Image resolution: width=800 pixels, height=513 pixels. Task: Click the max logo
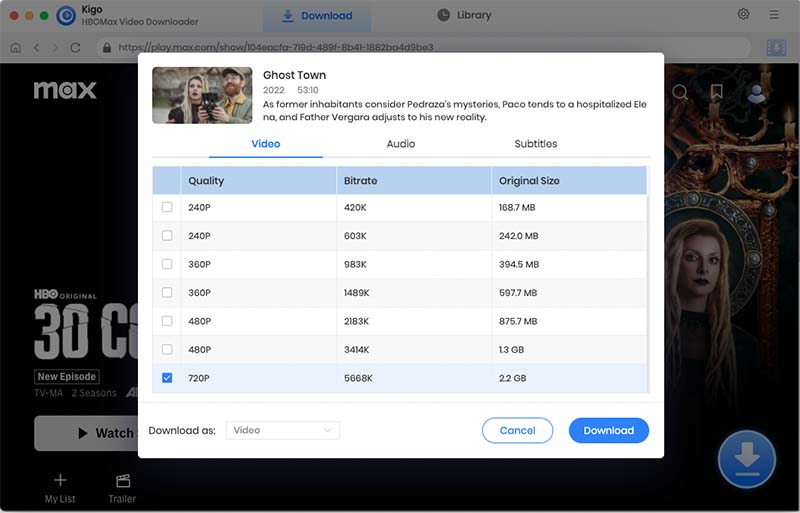click(65, 90)
